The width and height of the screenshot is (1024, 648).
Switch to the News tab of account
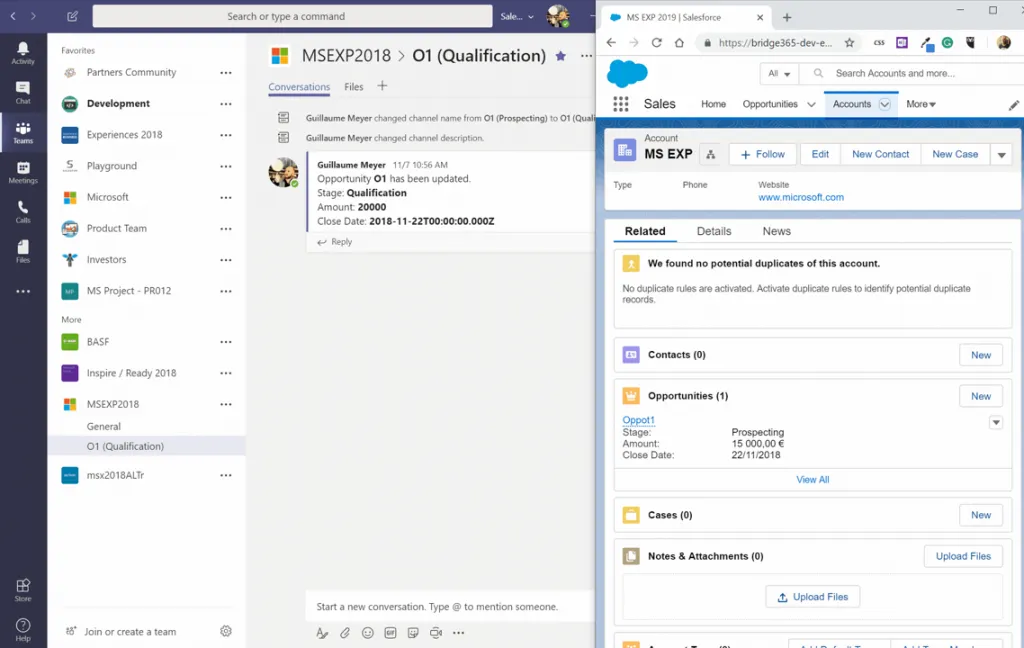776,231
